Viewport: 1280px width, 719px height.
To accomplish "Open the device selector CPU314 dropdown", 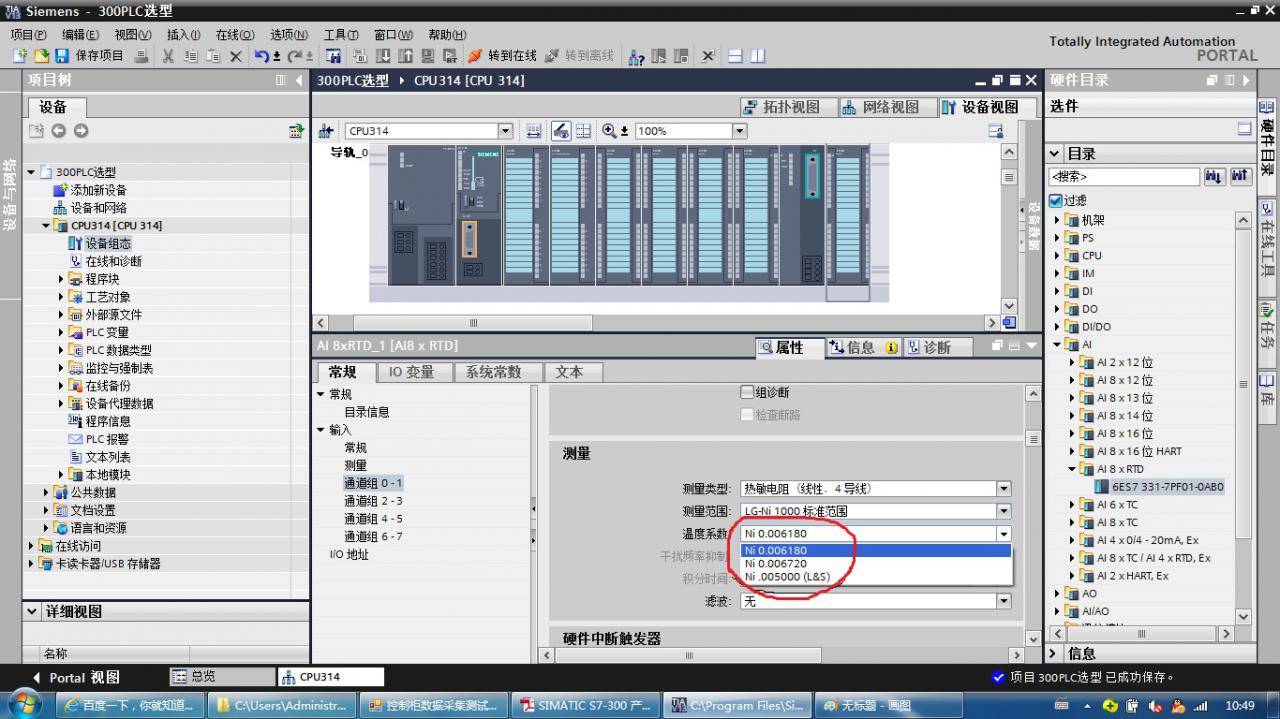I will click(x=504, y=131).
